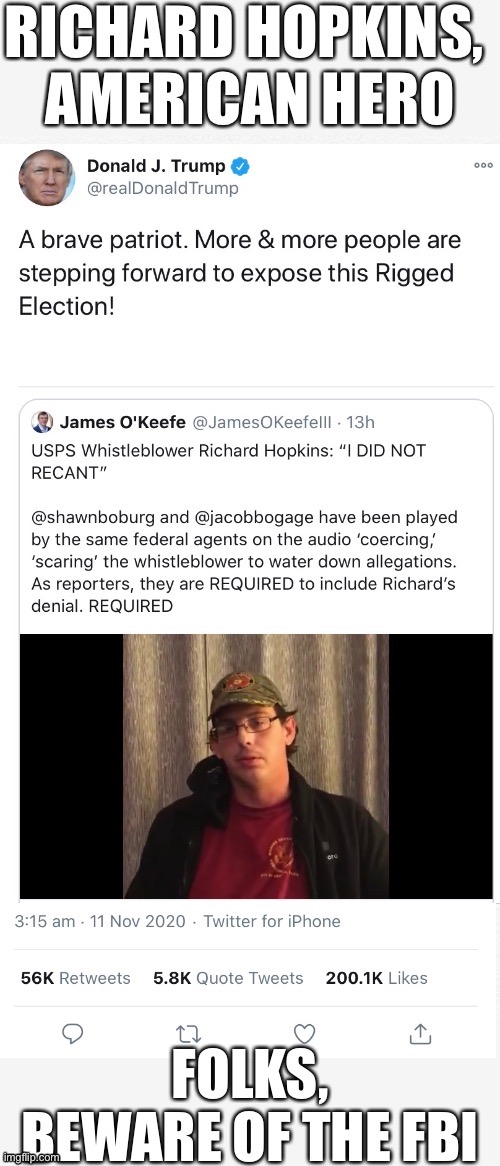Open the tweet's three-dot more options menu
The image size is (500, 1166).
[x=484, y=165]
